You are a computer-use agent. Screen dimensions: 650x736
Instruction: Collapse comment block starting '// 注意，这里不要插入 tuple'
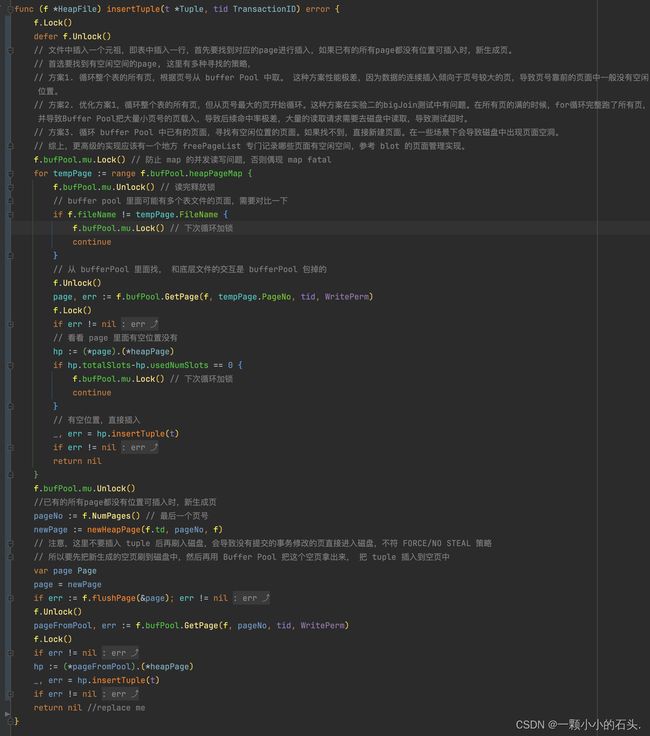coord(10,544)
